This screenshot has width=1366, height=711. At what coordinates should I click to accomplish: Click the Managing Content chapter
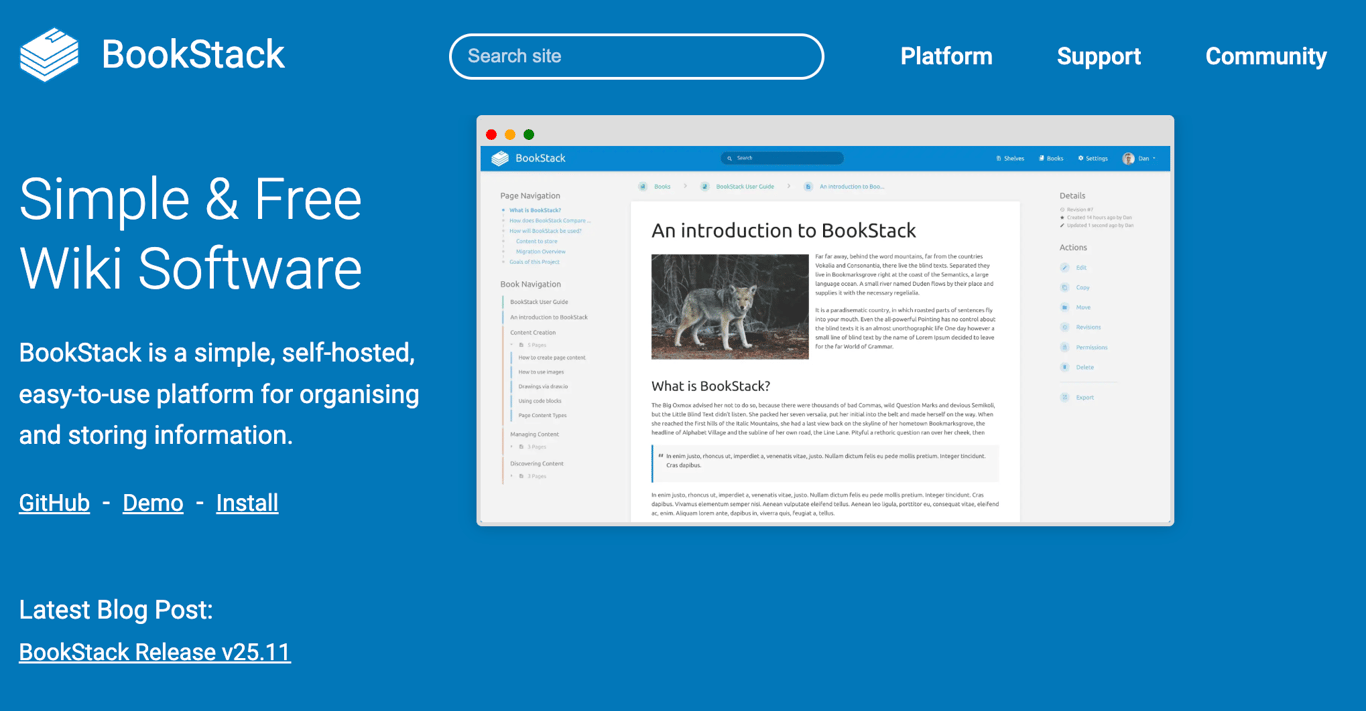pyautogui.click(x=534, y=435)
